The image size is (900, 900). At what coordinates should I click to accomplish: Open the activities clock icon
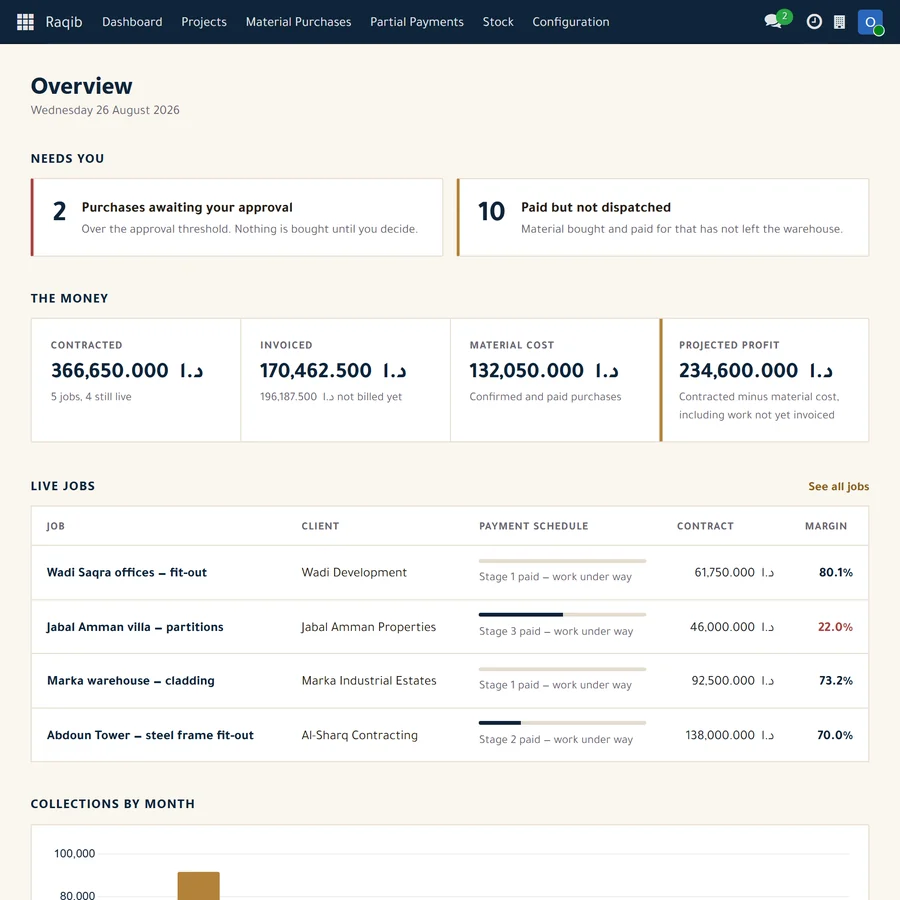point(814,22)
